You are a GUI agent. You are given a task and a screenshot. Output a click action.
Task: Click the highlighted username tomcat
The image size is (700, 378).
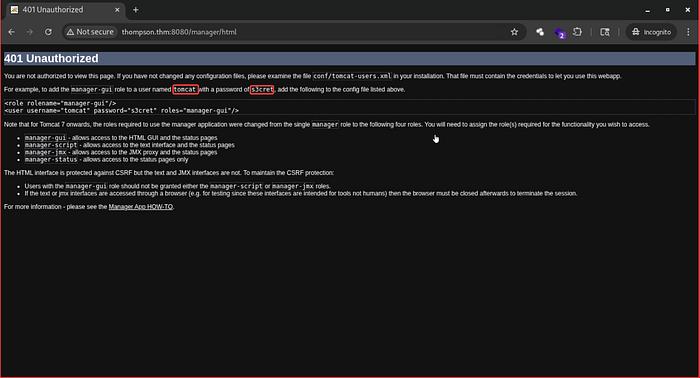point(185,90)
